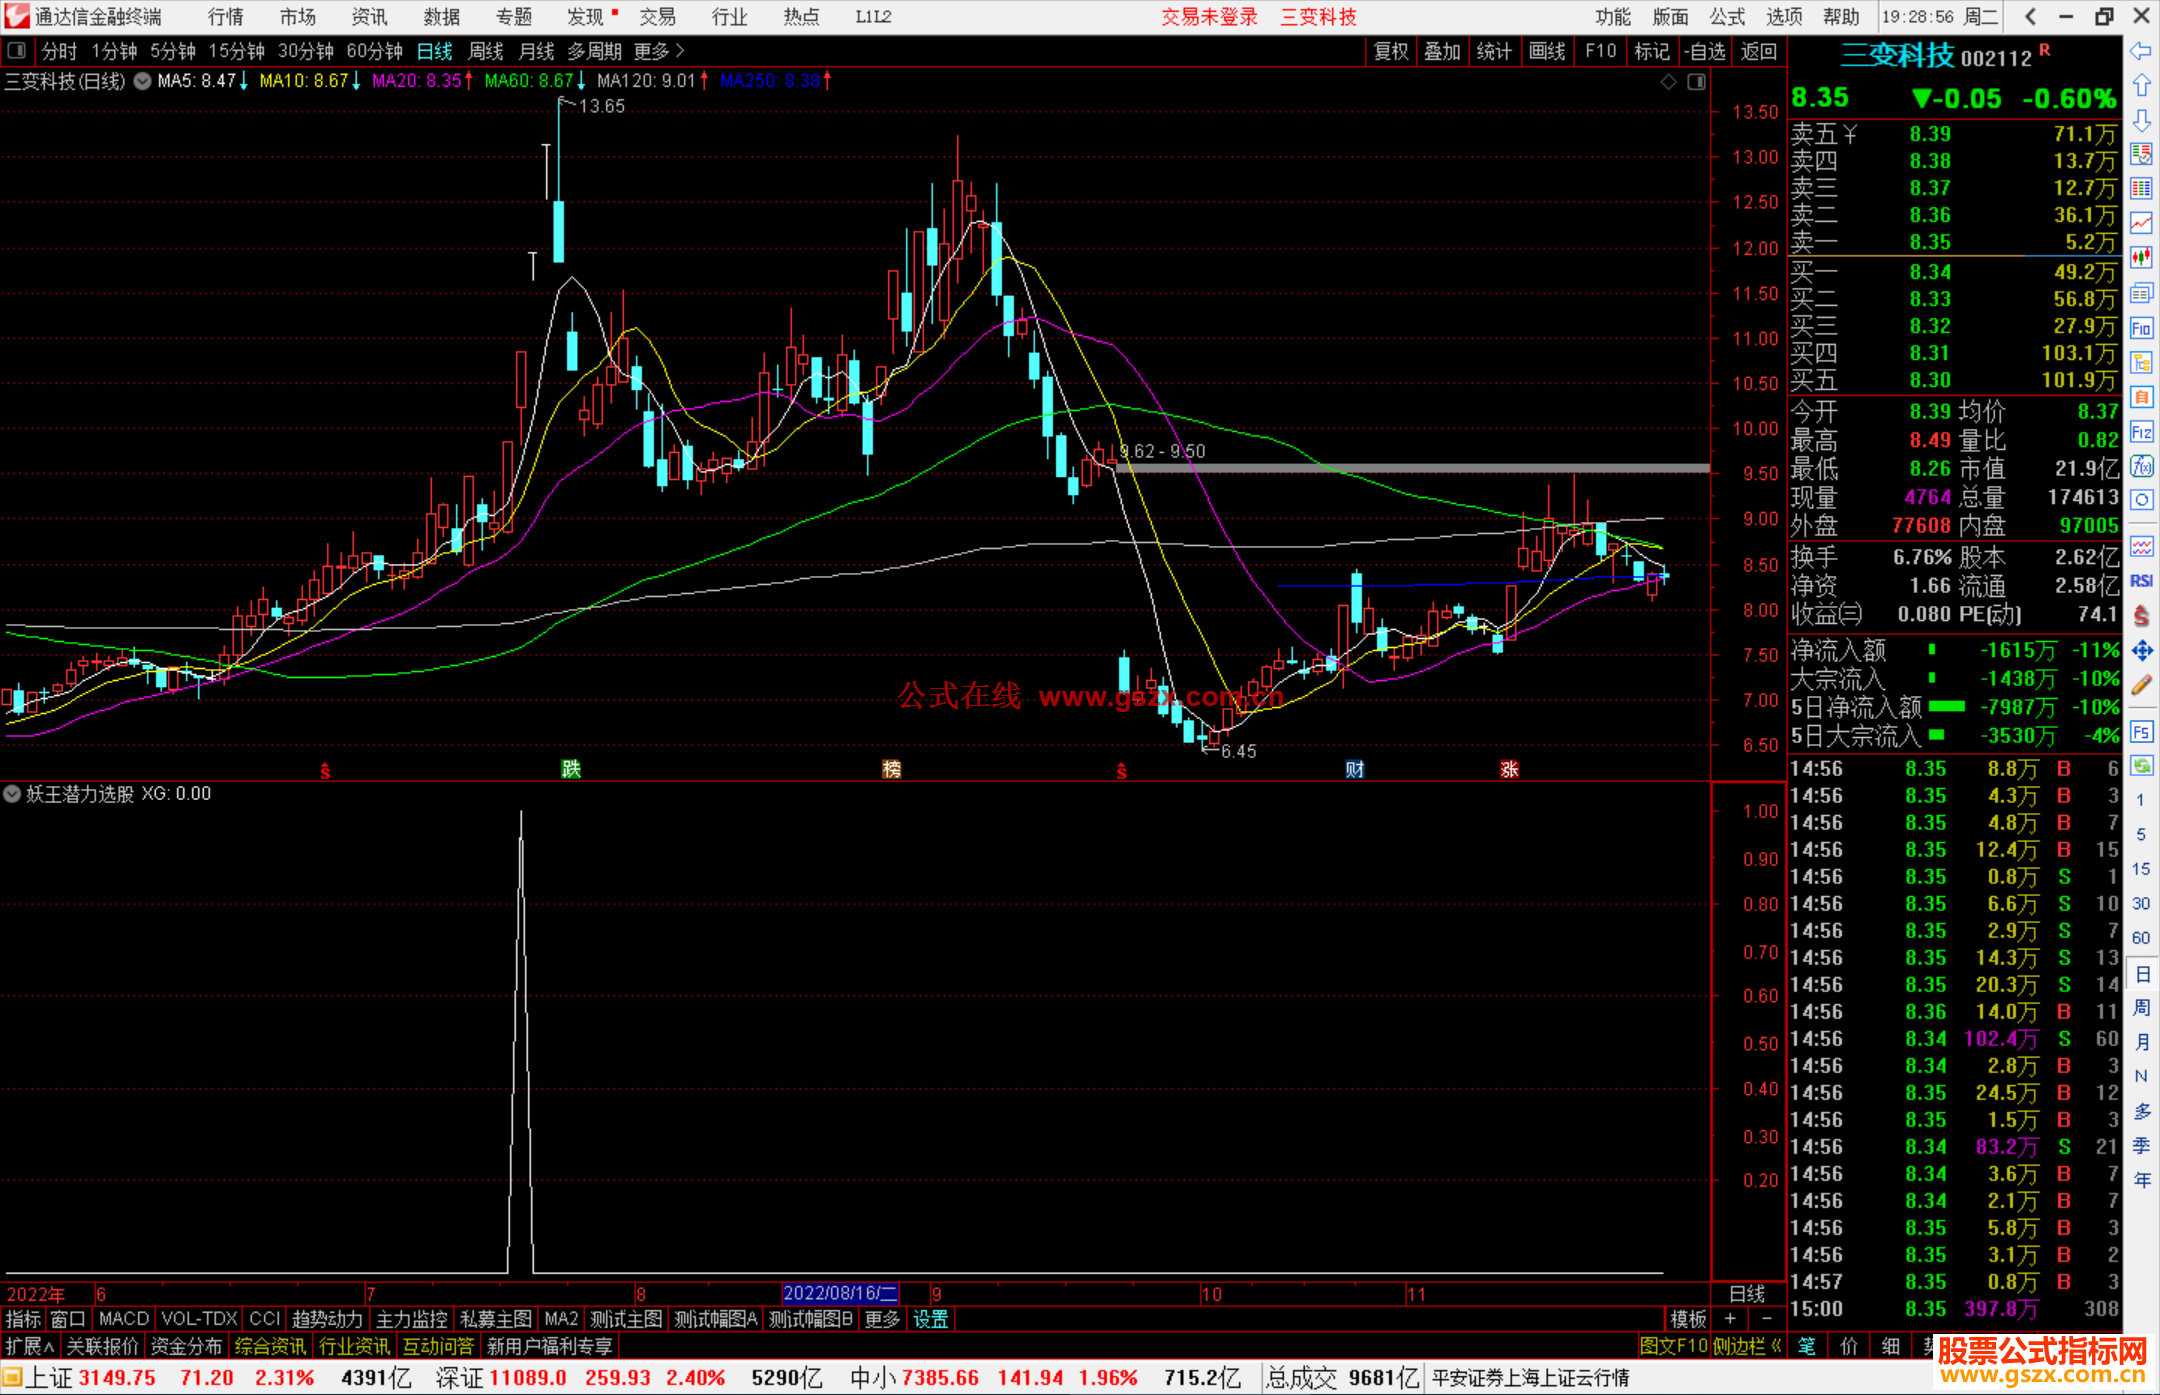This screenshot has width=2160, height=1395.
Task: Click the 设置 link in indicator bar
Action: click(x=930, y=1319)
